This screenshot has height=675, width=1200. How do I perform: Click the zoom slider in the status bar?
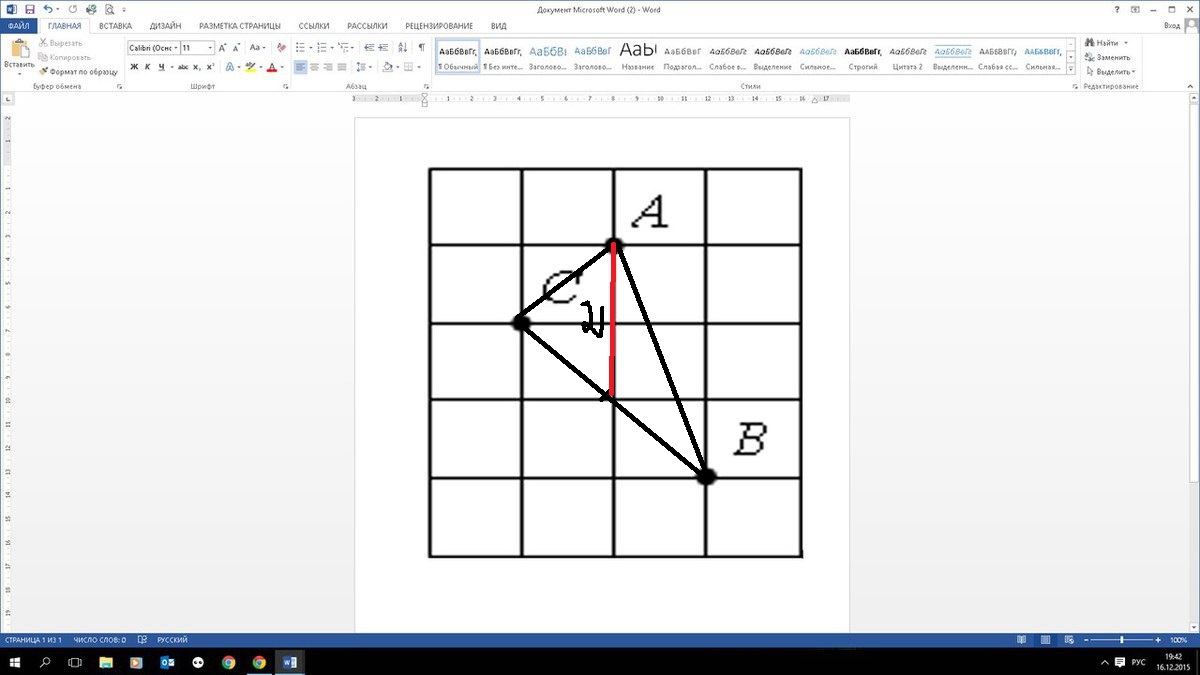[1122, 639]
